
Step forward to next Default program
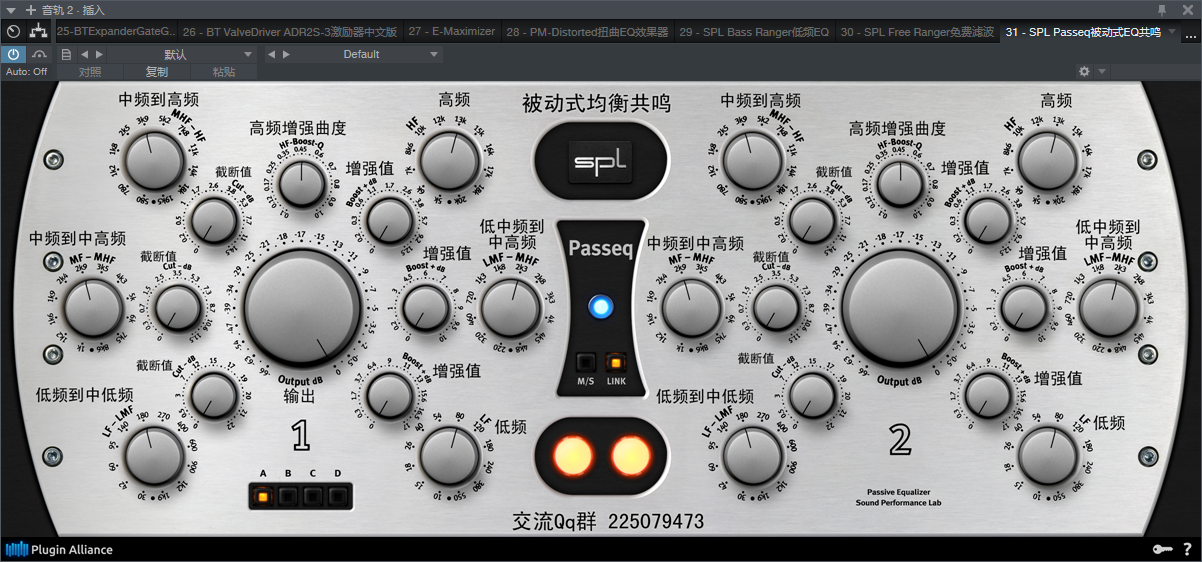coord(286,54)
